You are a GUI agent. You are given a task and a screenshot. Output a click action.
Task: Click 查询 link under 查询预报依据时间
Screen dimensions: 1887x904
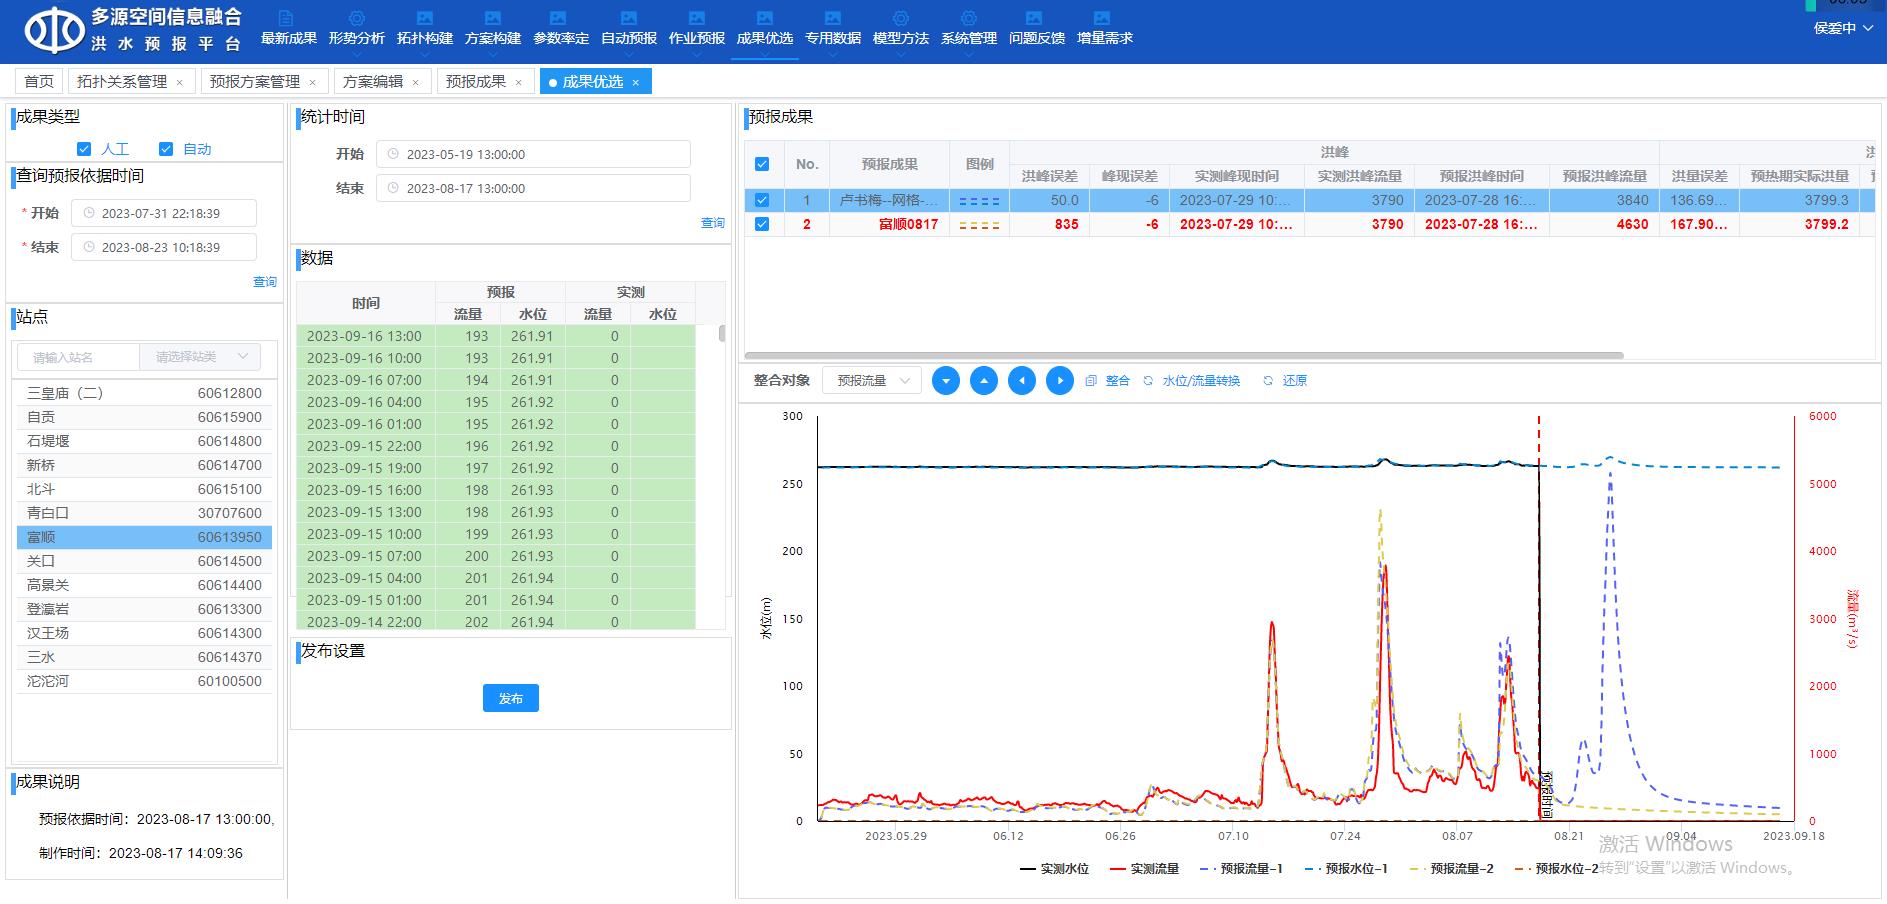click(265, 282)
